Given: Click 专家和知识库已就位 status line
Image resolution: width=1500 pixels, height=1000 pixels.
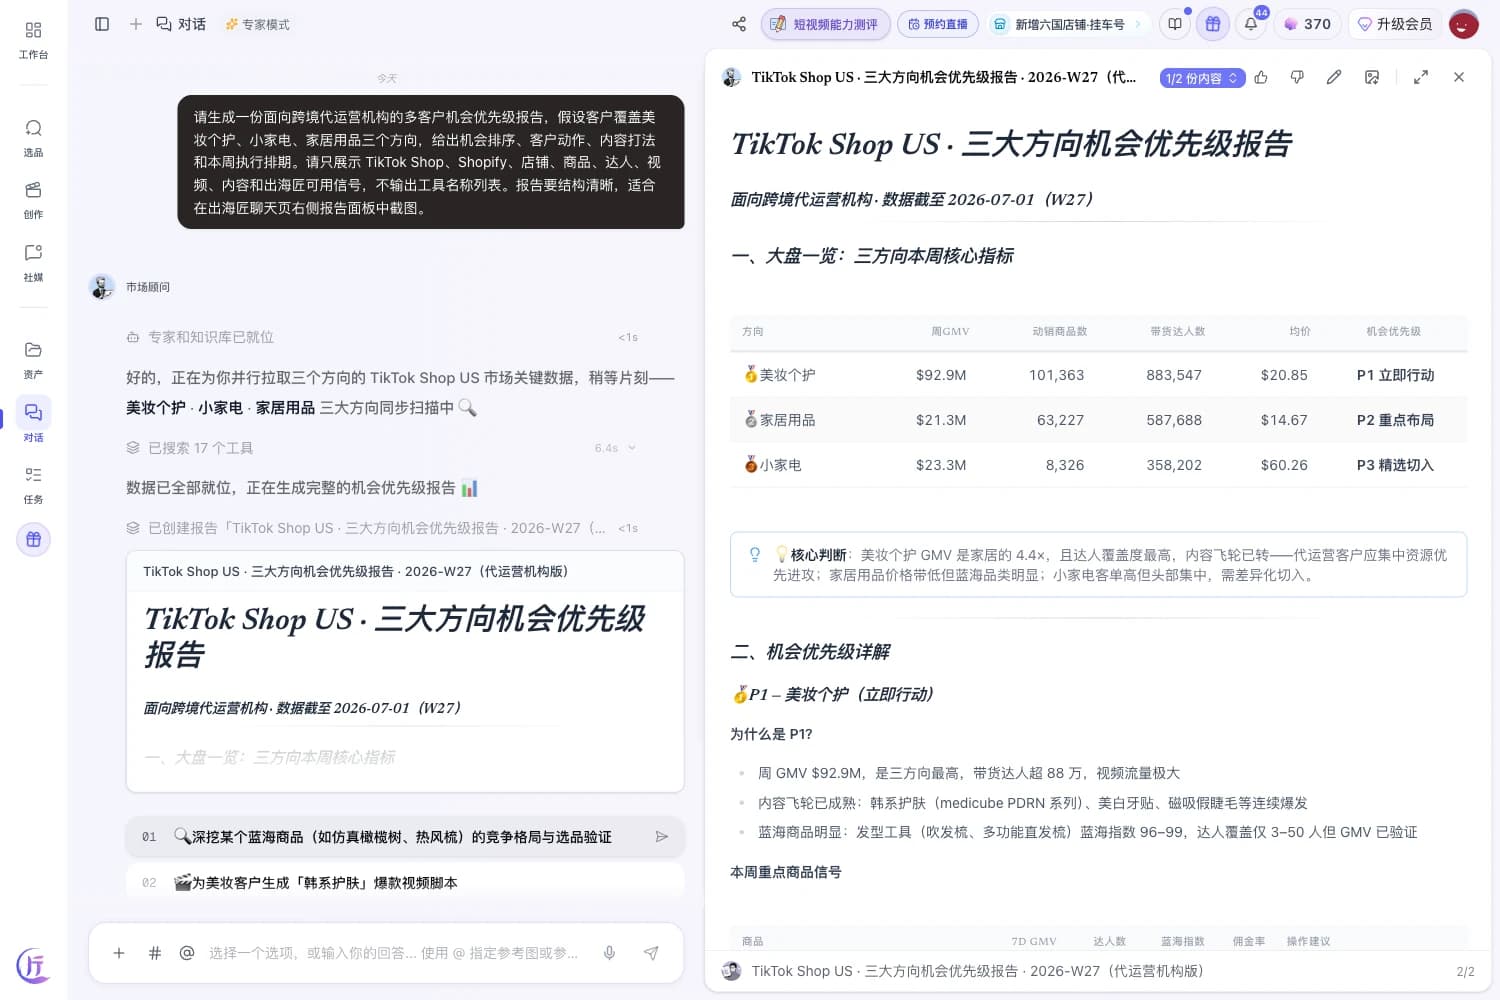Looking at the screenshot, I should point(380,337).
